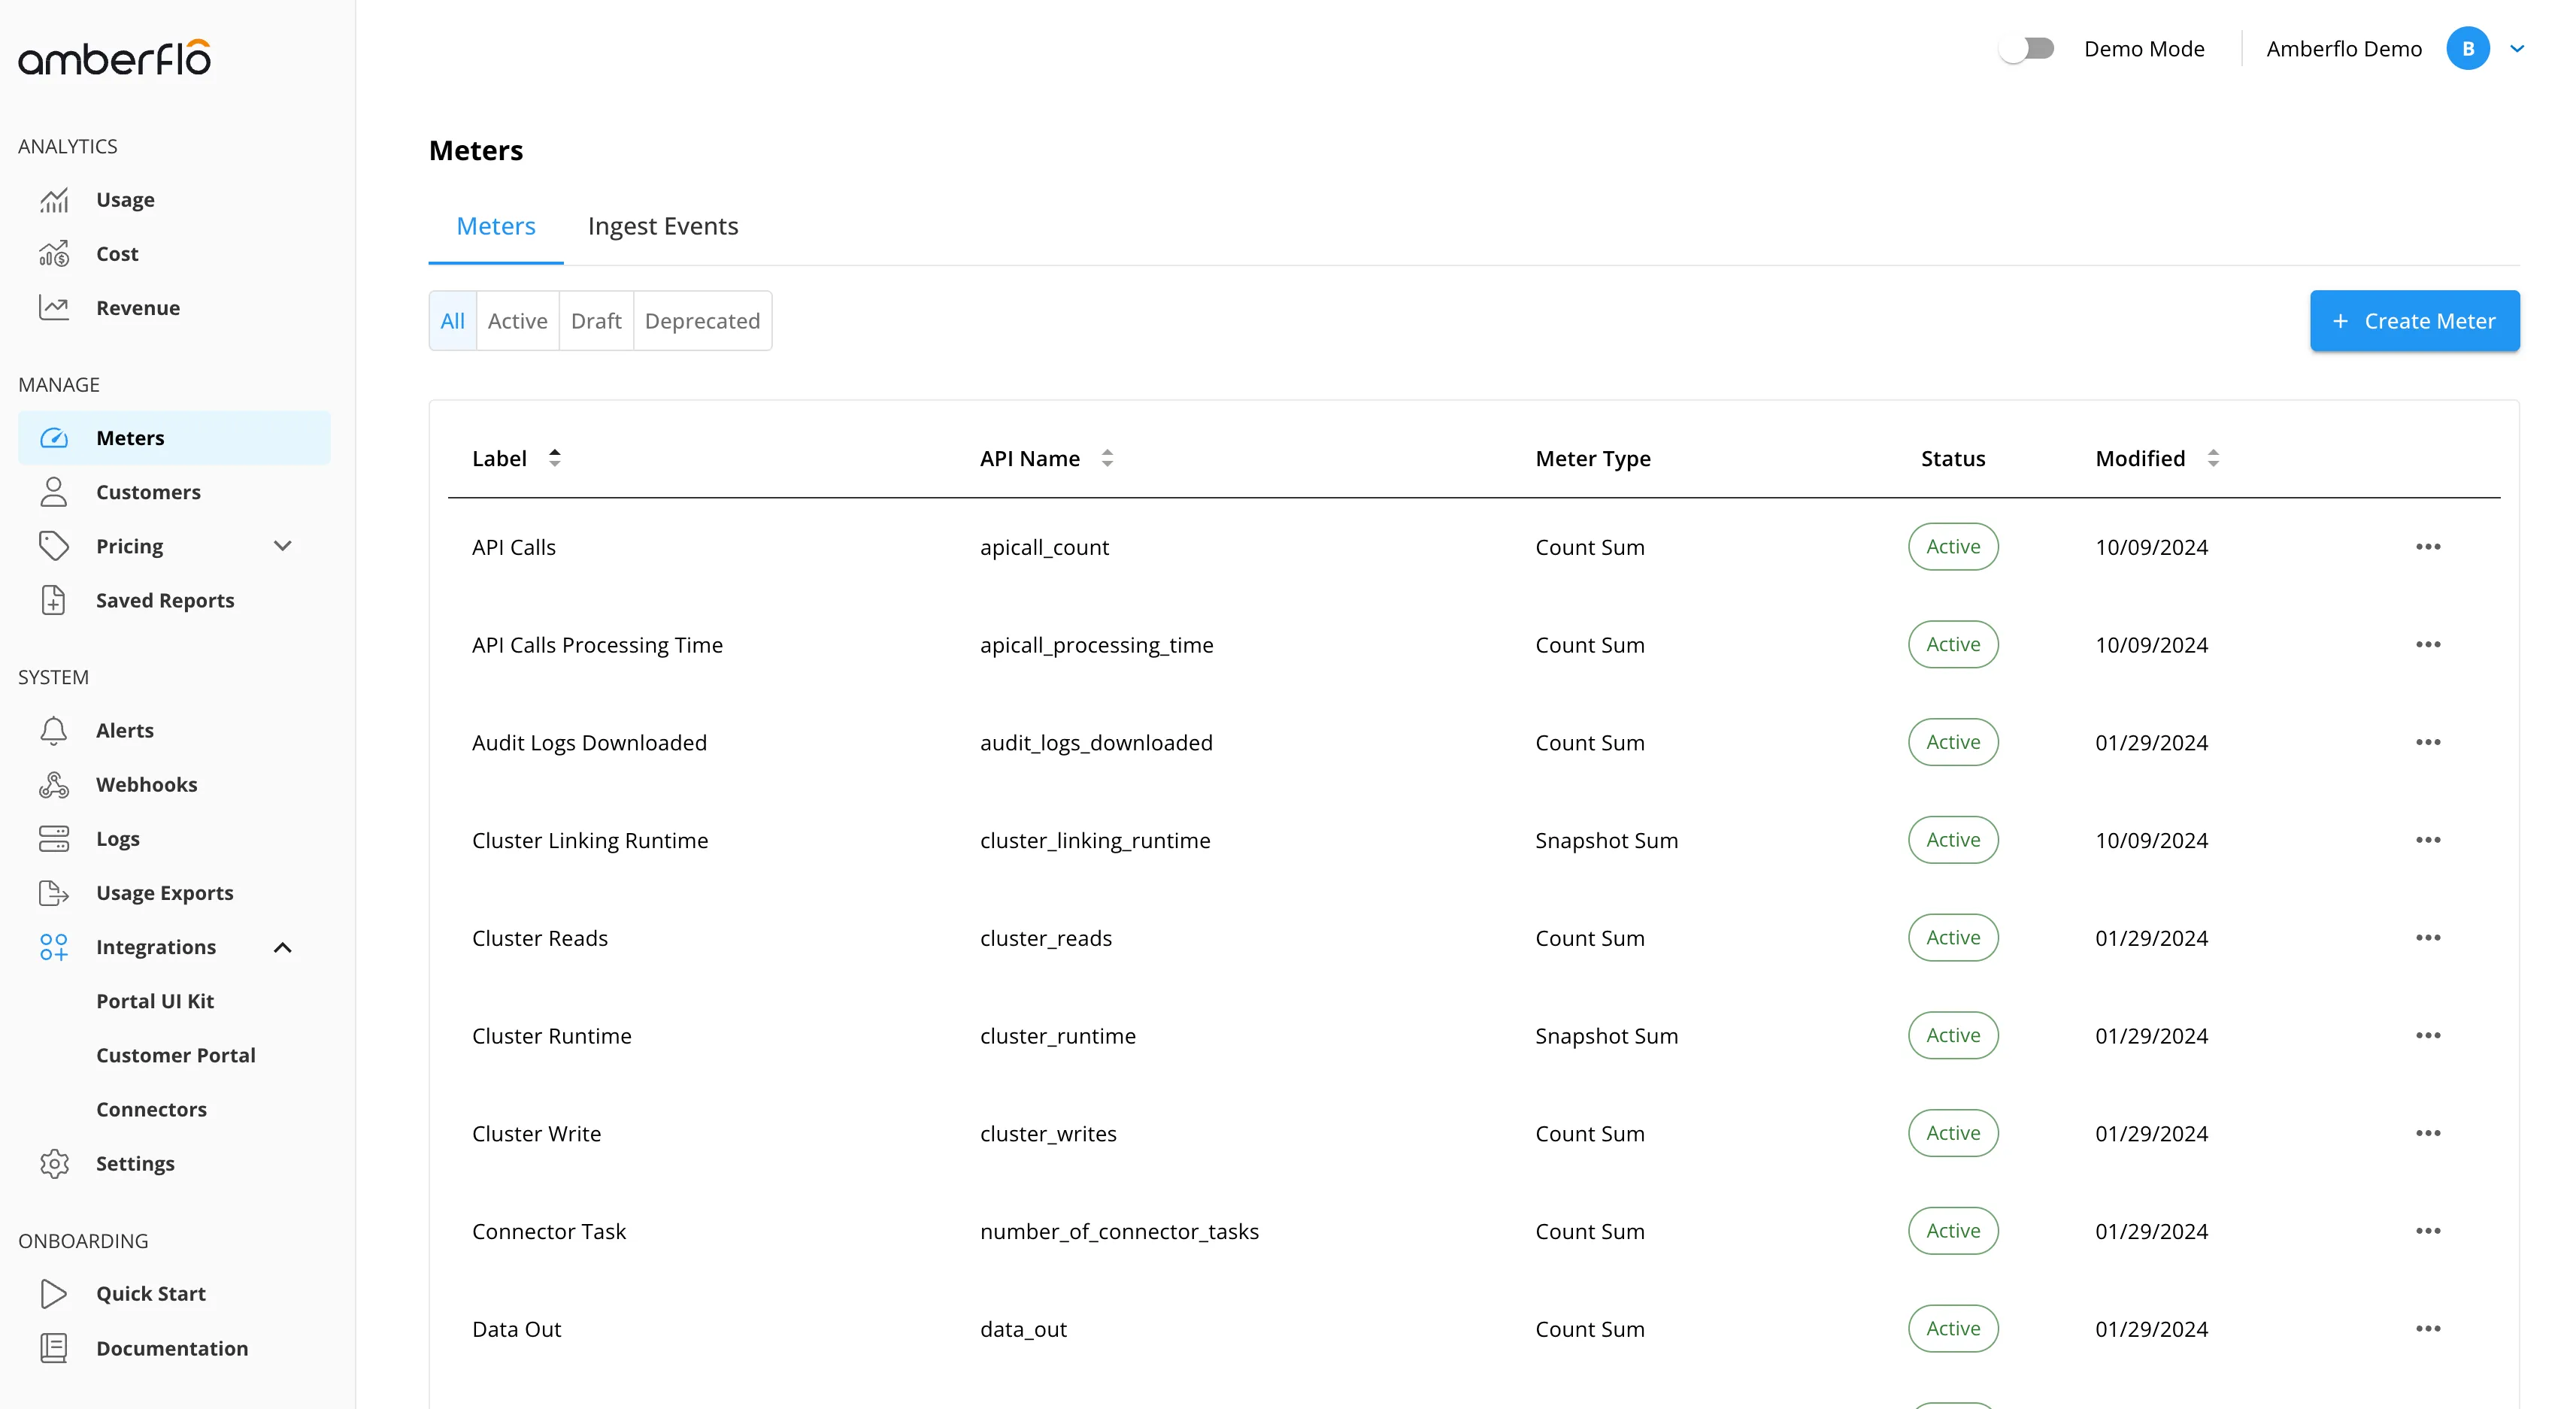This screenshot has width=2576, height=1409.
Task: Open the Saved Reports document icon
Action: tap(54, 600)
